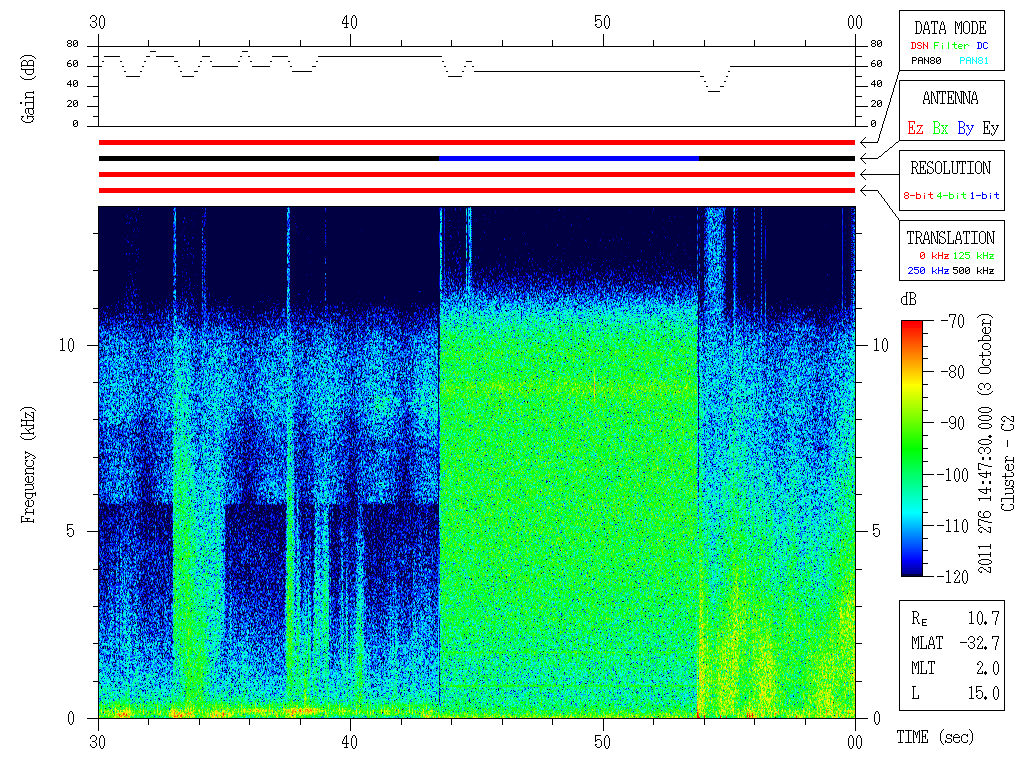Screen dimensions: 1024x768
Task: Click the blue 250 kHz translation label
Action: click(928, 270)
